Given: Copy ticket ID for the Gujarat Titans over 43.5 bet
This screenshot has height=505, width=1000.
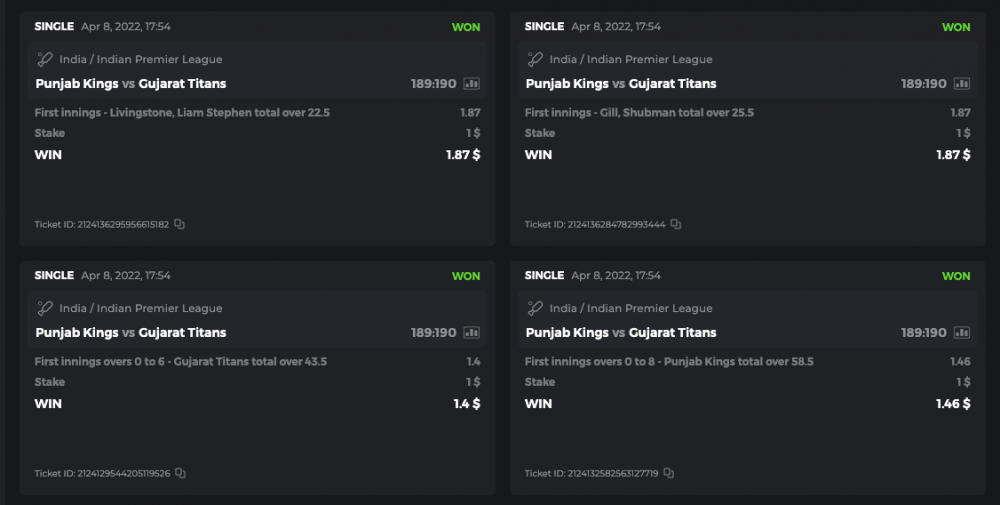Looking at the screenshot, I should click(x=181, y=474).
